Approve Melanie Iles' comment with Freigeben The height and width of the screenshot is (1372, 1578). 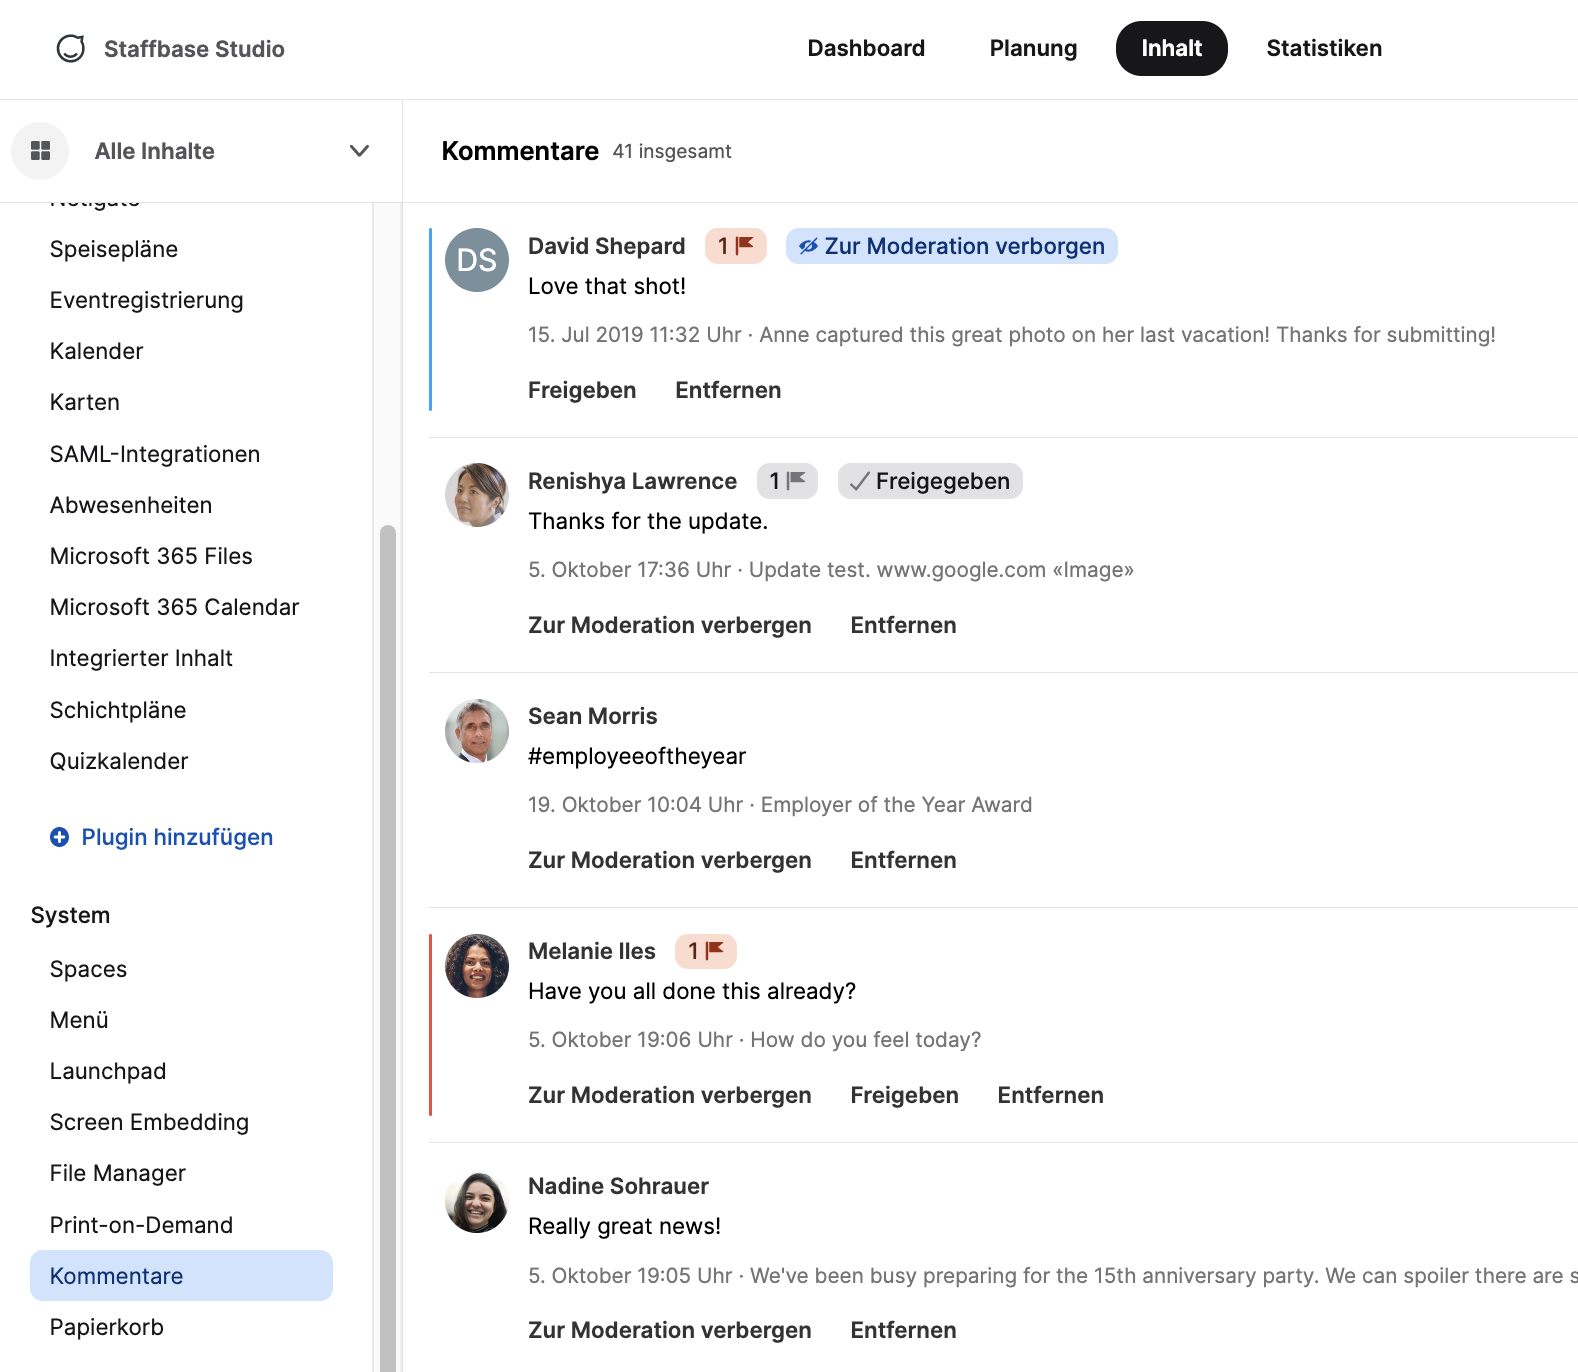pyautogui.click(x=904, y=1095)
